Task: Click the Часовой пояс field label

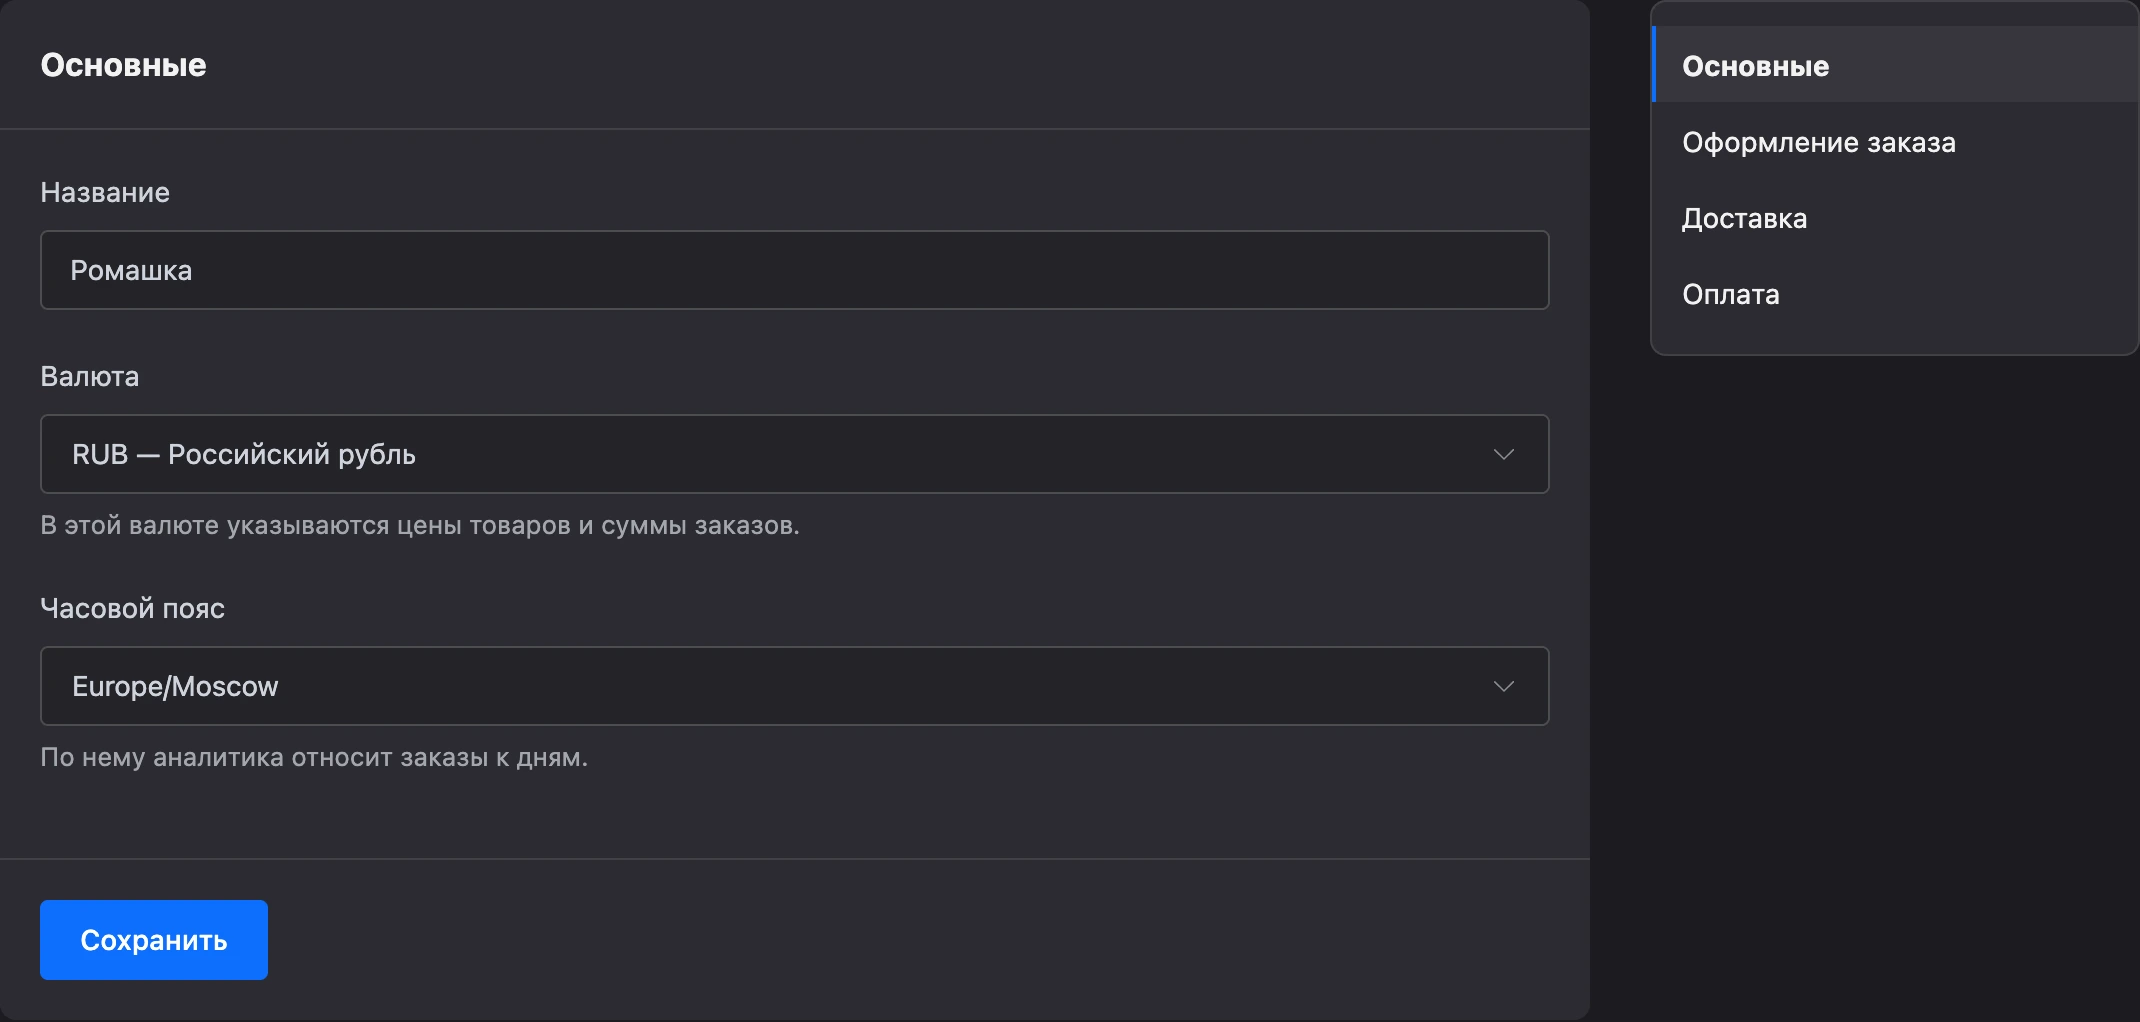Action: tap(133, 608)
